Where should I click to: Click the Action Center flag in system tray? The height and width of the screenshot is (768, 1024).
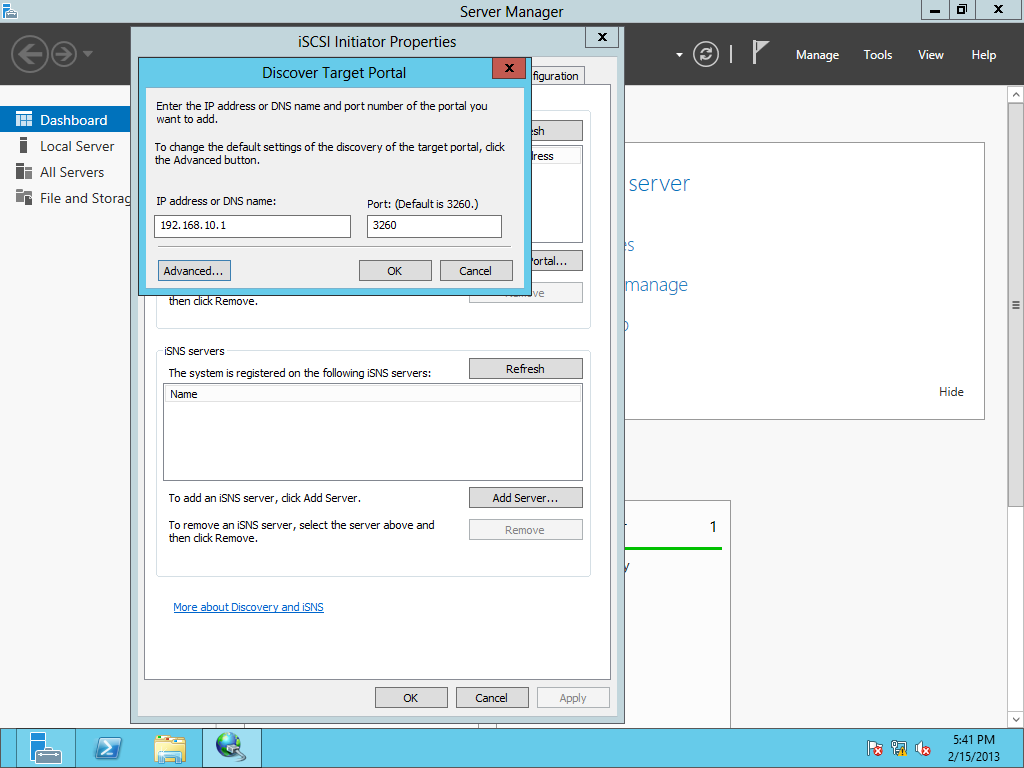click(873, 747)
